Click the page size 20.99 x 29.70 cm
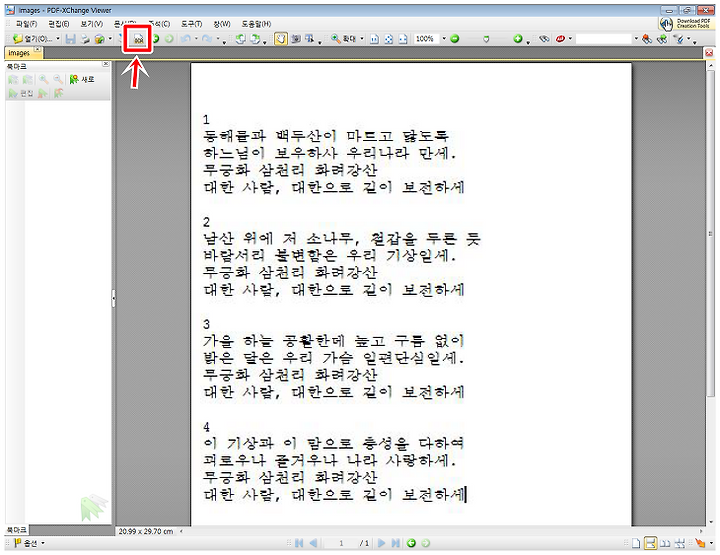Screen dimensions: 720x555 tap(146, 531)
